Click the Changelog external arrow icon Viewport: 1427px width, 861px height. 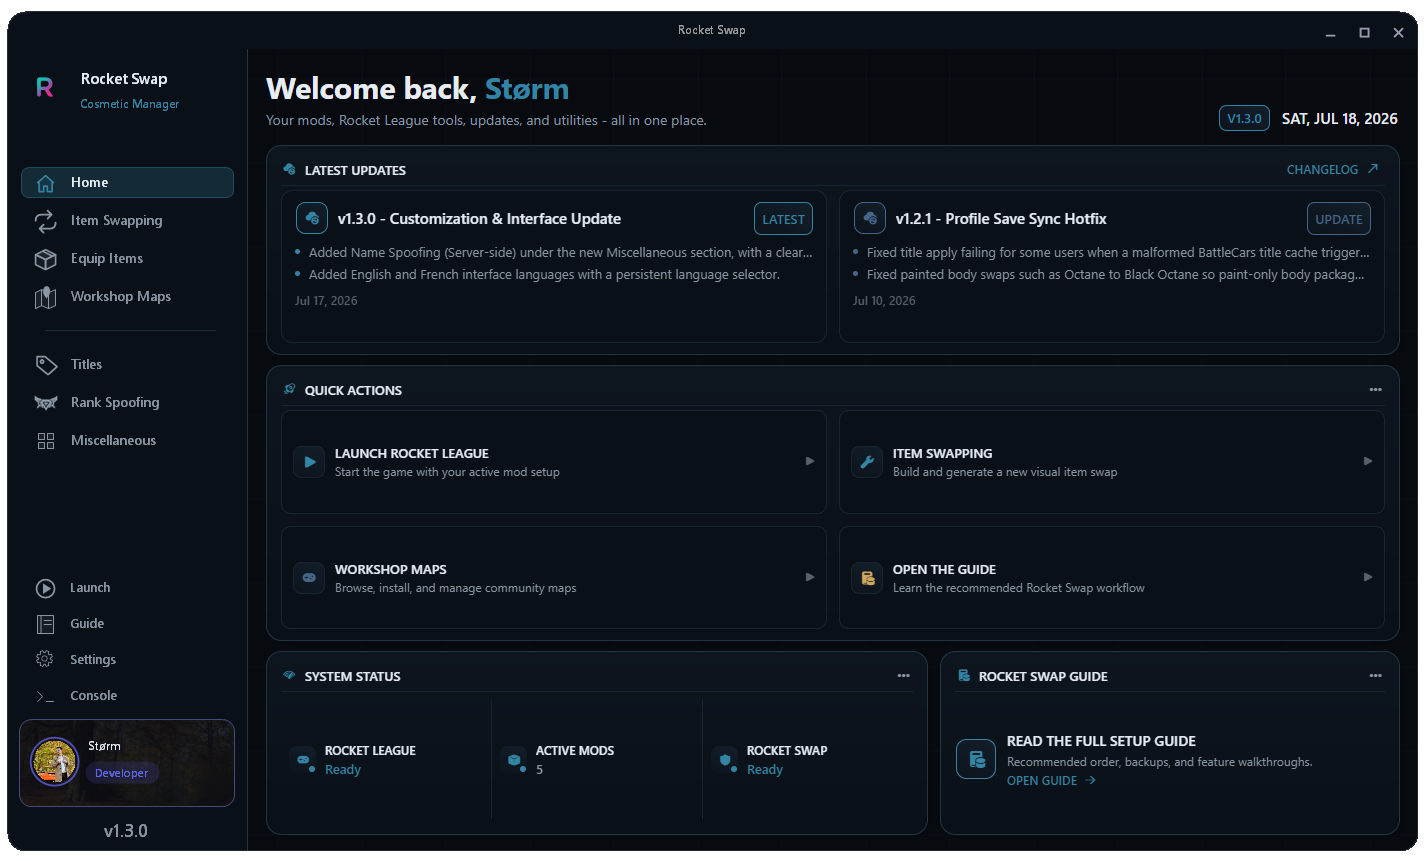click(1373, 169)
